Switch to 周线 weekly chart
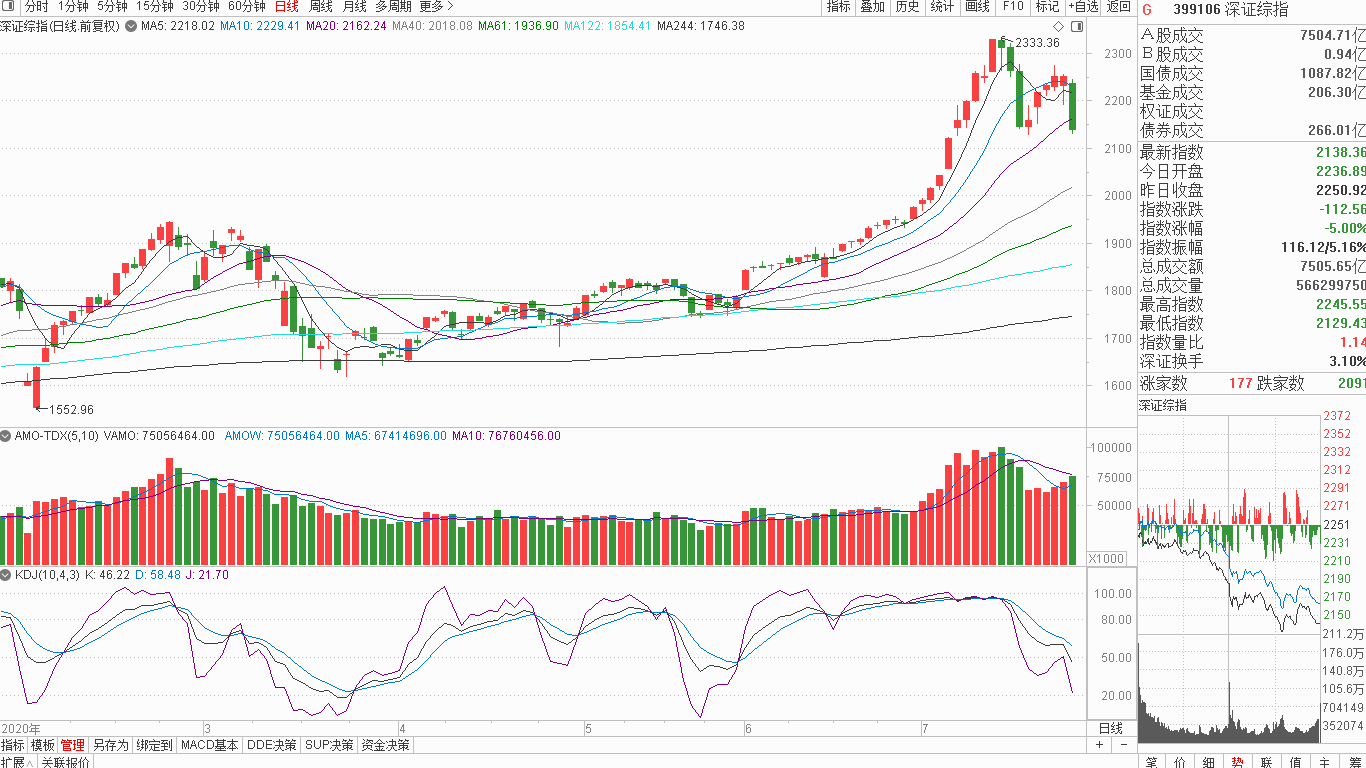The width and height of the screenshot is (1366, 768). tap(320, 6)
